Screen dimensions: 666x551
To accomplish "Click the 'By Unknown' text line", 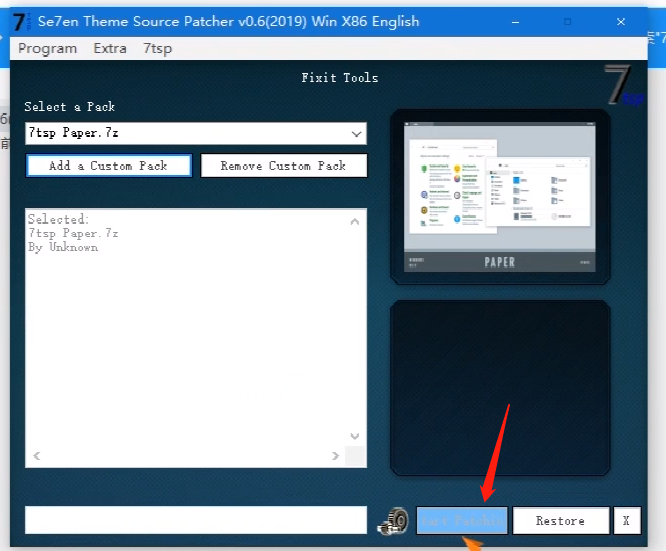I will point(63,247).
